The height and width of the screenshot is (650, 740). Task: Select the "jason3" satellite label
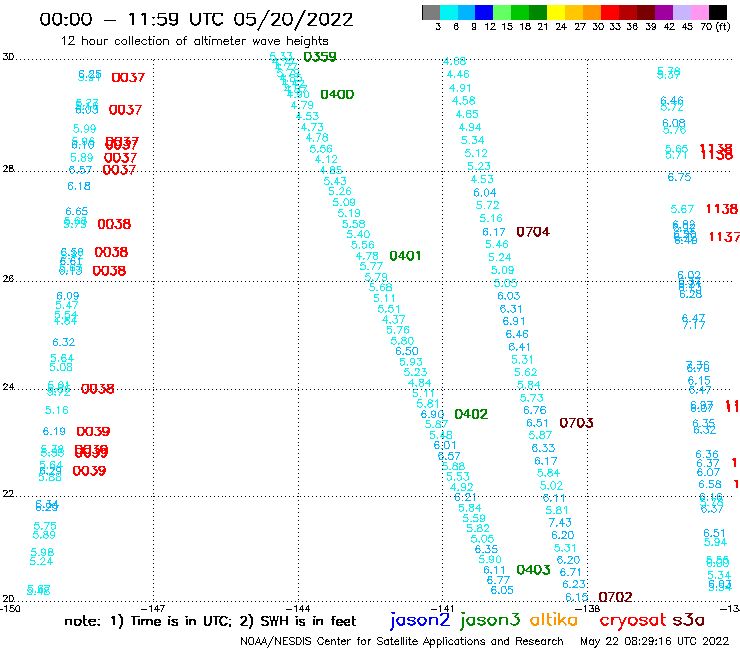490,620
